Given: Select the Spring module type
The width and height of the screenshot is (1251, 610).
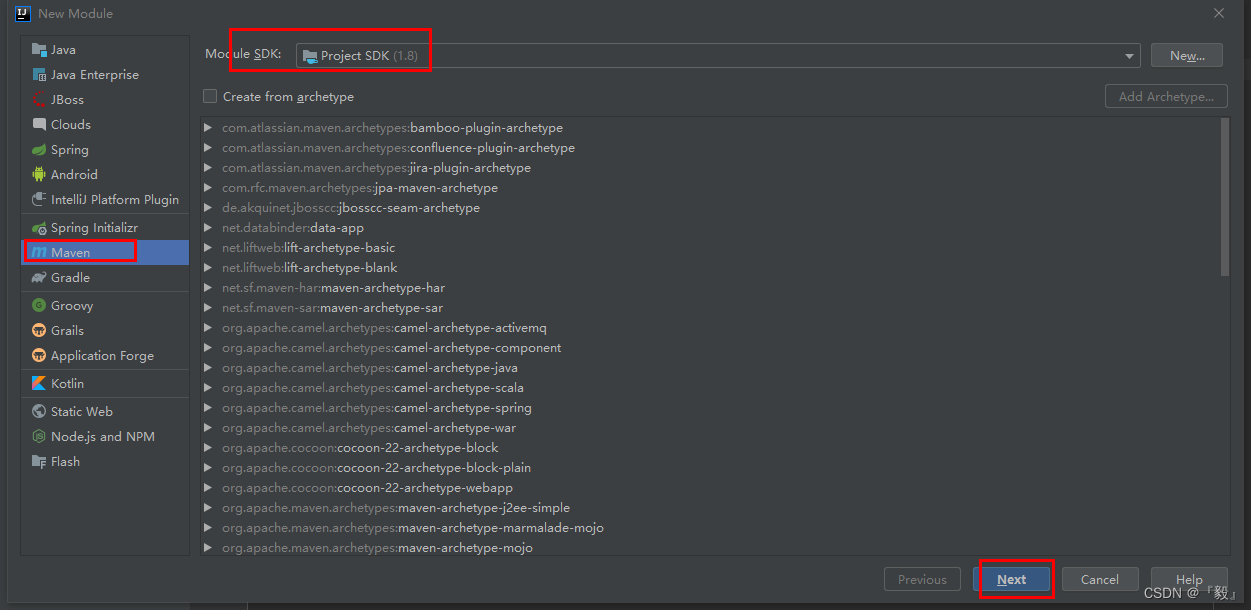Looking at the screenshot, I should point(105,150).
